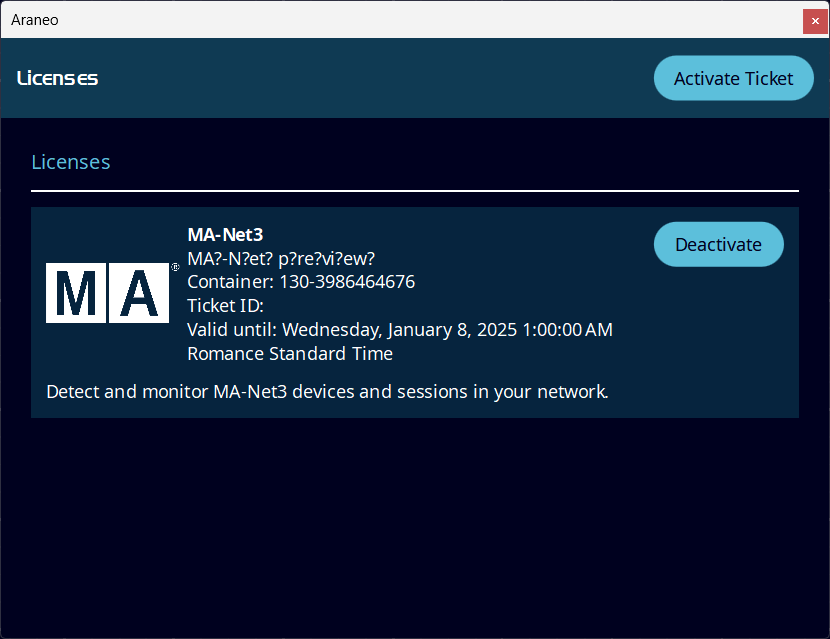Click the white divider line under Licenses
The height and width of the screenshot is (639, 830).
415,190
